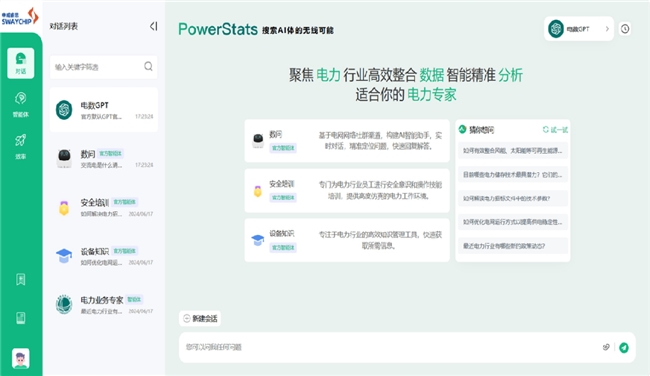Click the robot icon on the 数问 card
Image resolution: width=650 pixels, height=376 pixels.
point(258,141)
